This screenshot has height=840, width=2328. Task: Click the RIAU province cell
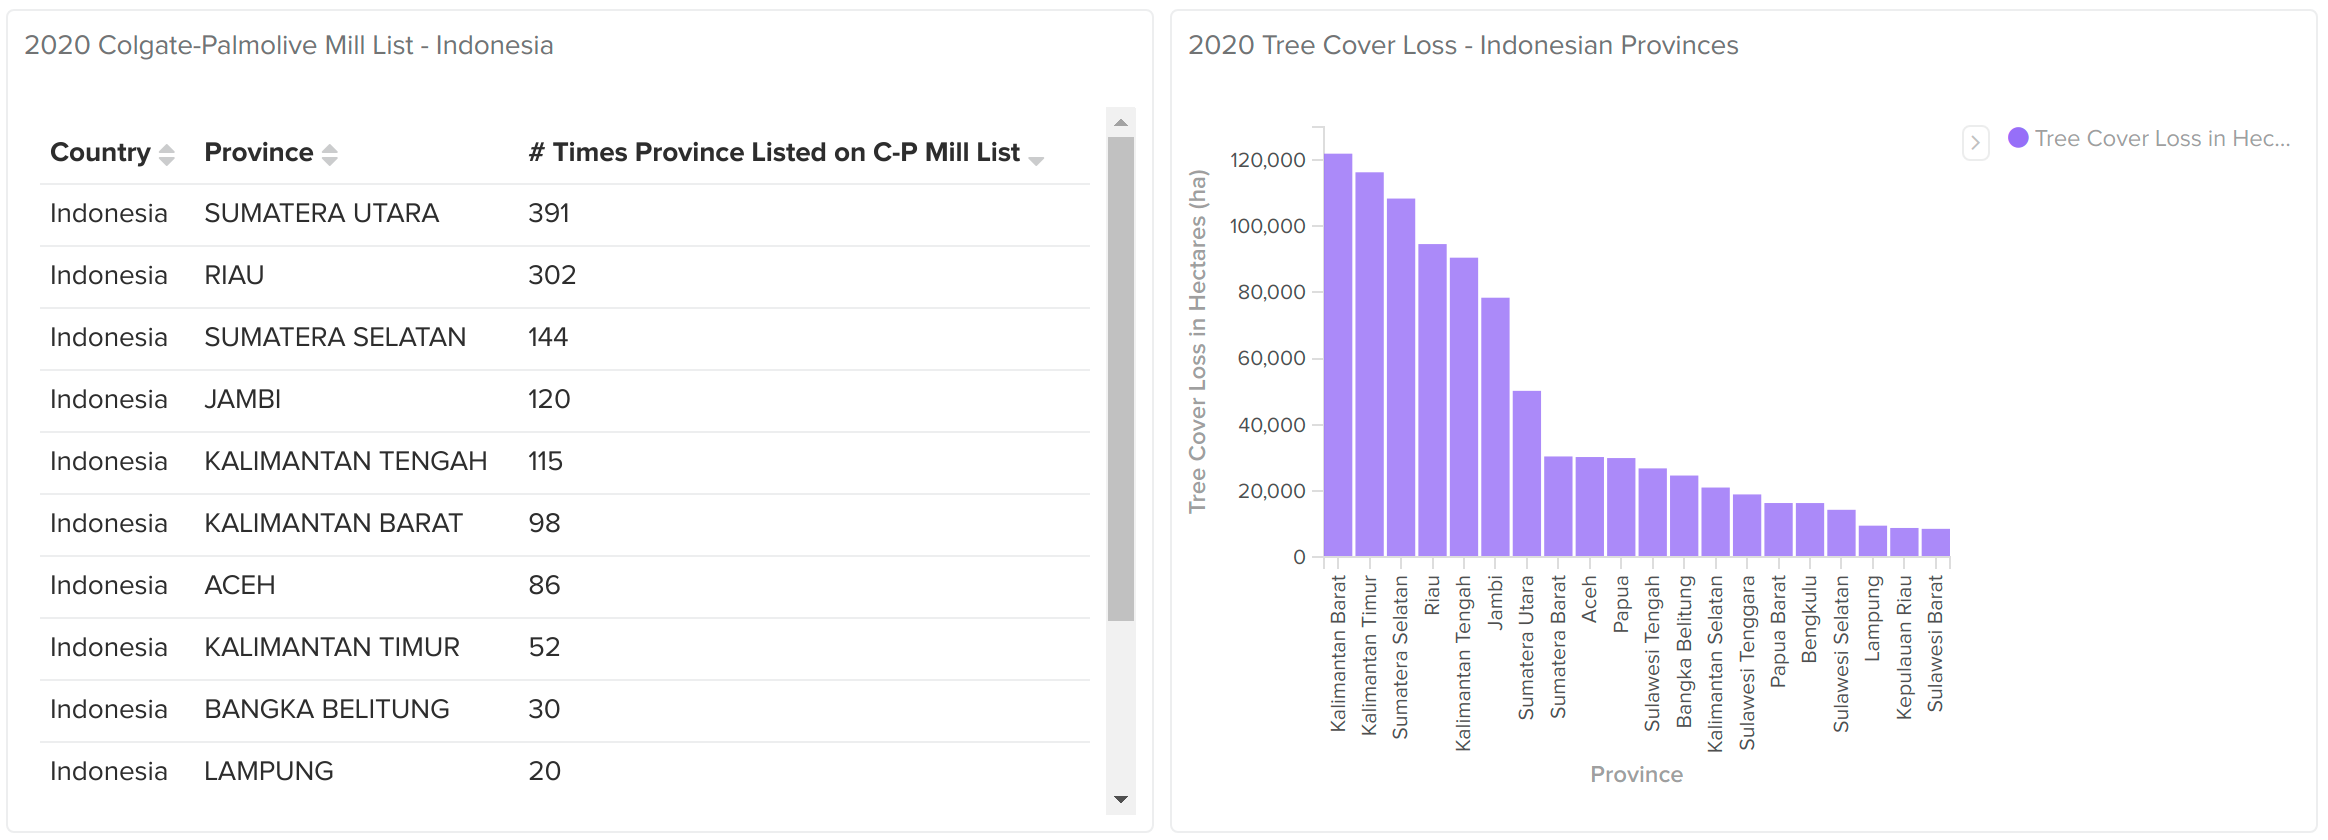coord(234,275)
